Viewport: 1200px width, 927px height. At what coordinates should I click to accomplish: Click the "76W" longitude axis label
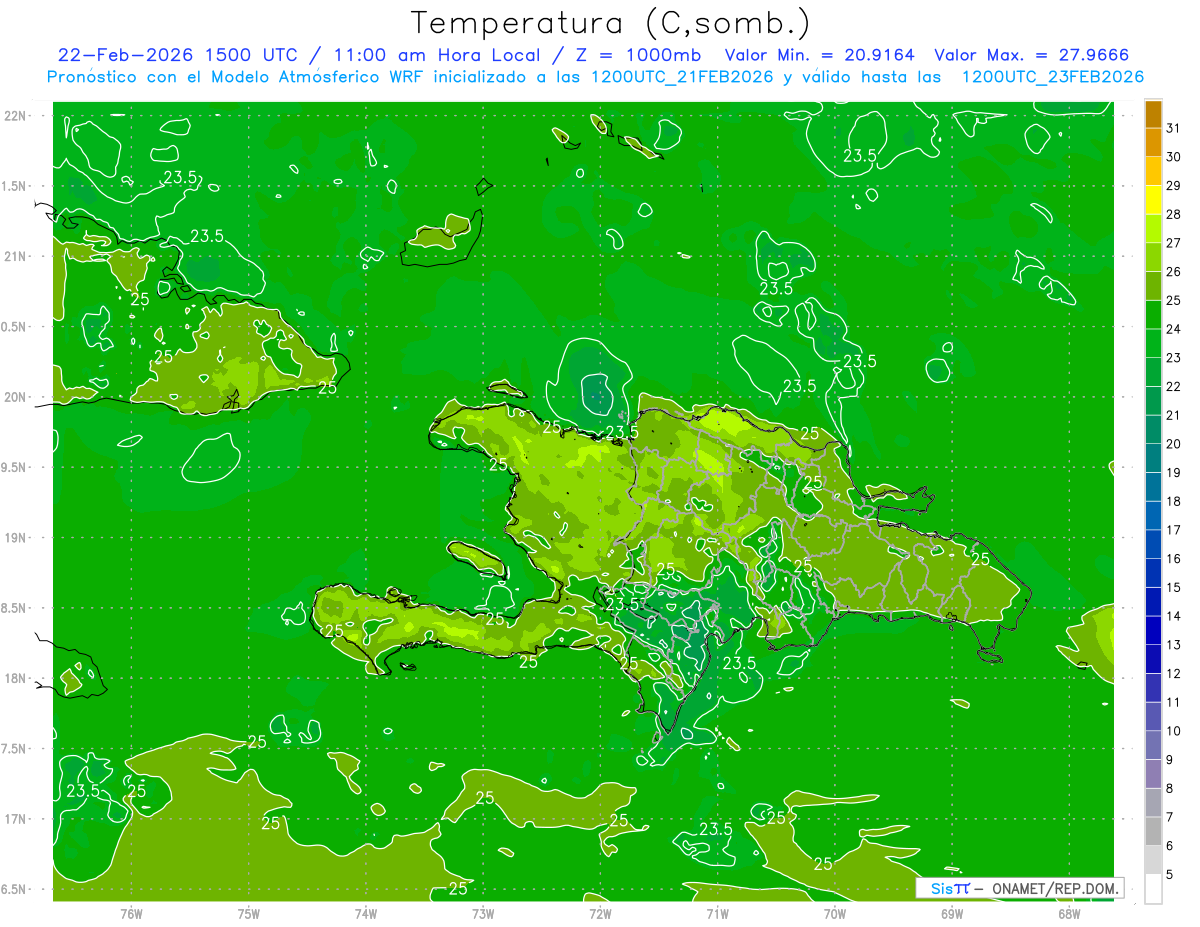tap(131, 913)
